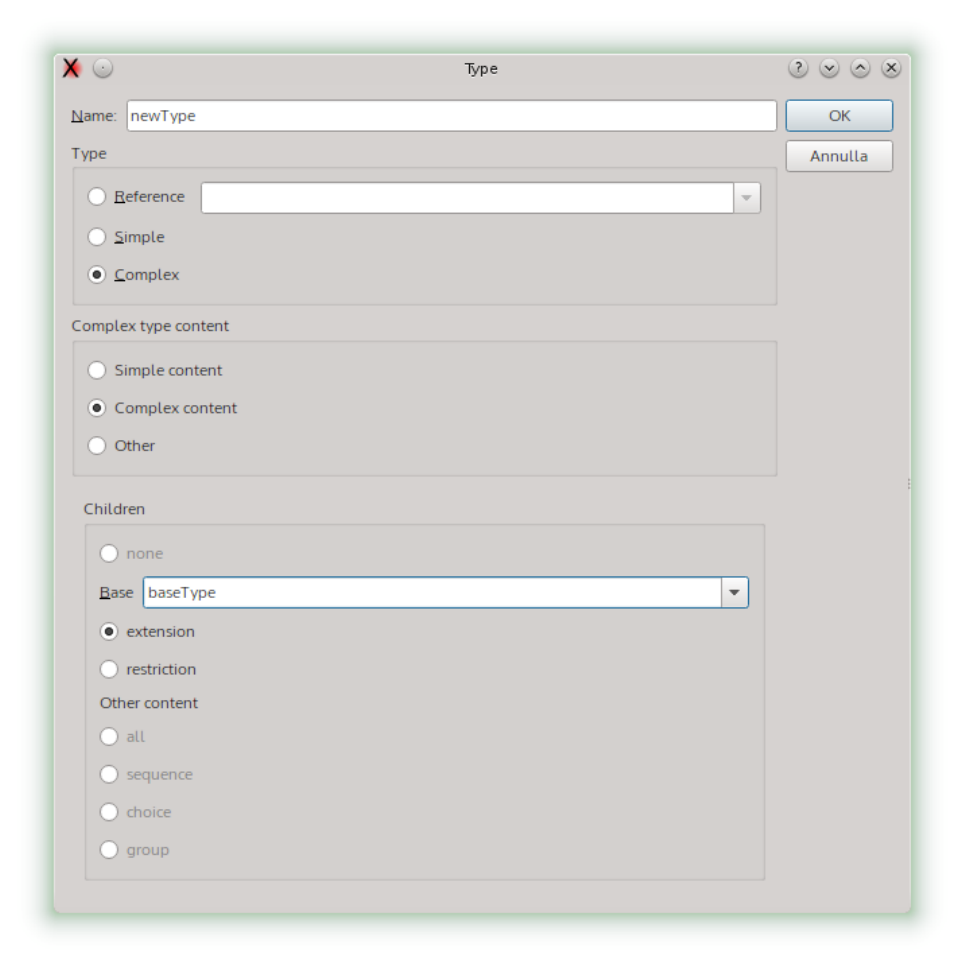Click the Complex type content heading

(x=150, y=326)
